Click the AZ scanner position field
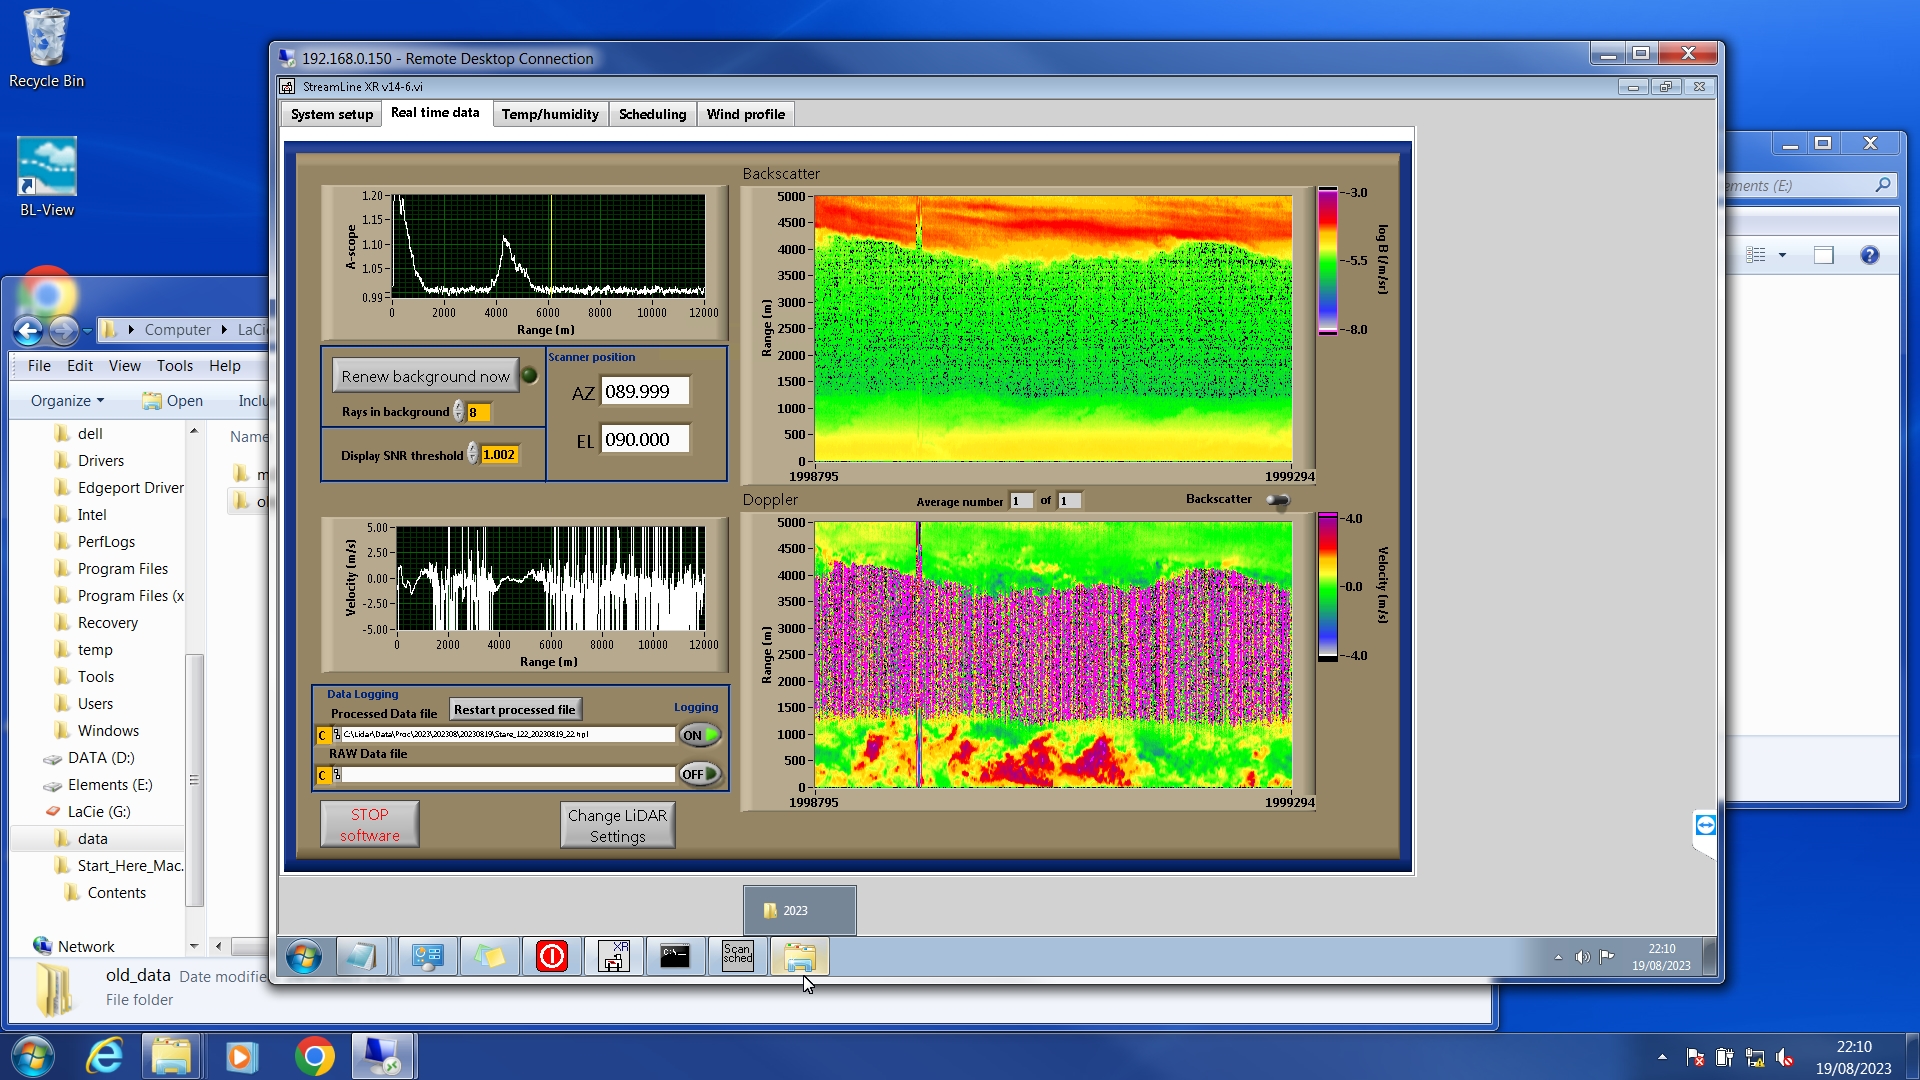The image size is (1920, 1080). 645,392
